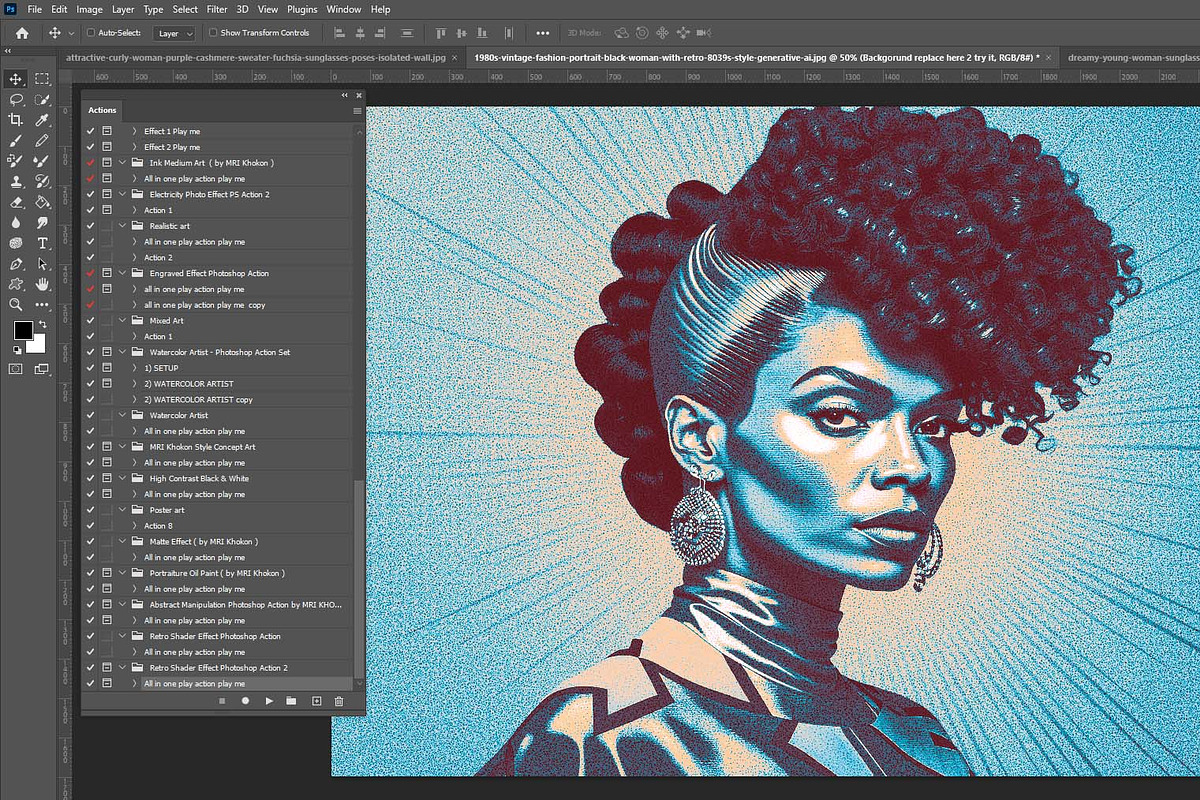This screenshot has height=800, width=1200.
Task: Toggle checkmark for Realistic art set
Action: pyautogui.click(x=91, y=226)
